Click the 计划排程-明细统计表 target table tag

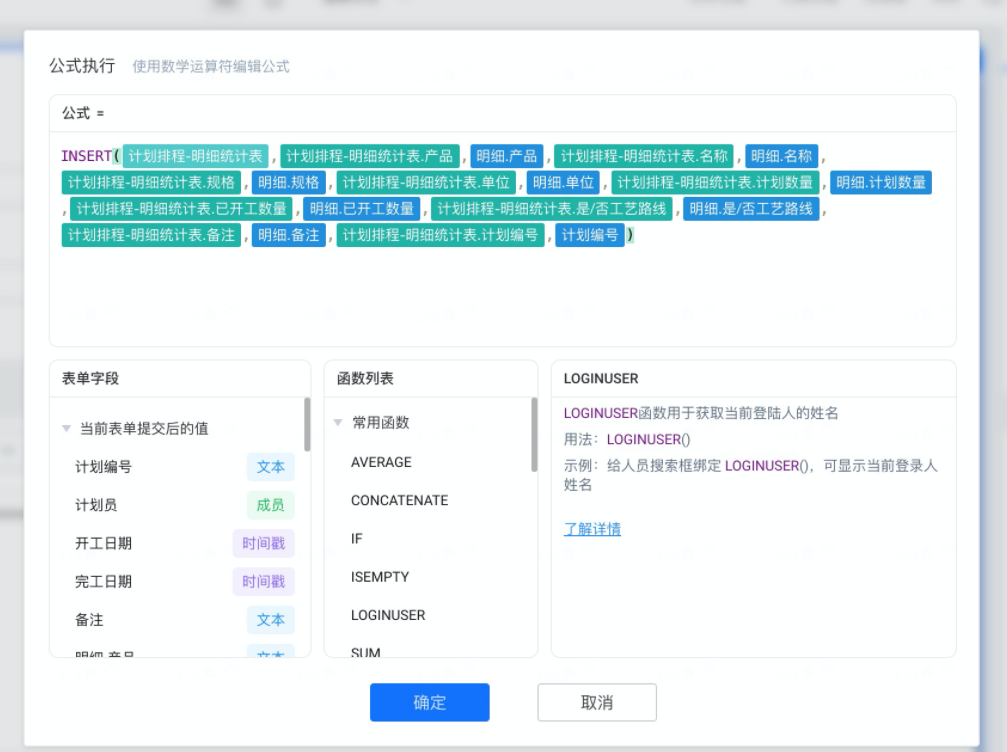tap(196, 156)
